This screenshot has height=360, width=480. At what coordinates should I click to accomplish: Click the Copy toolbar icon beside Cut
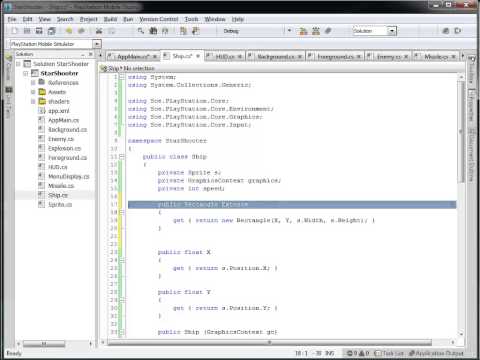pos(111,31)
